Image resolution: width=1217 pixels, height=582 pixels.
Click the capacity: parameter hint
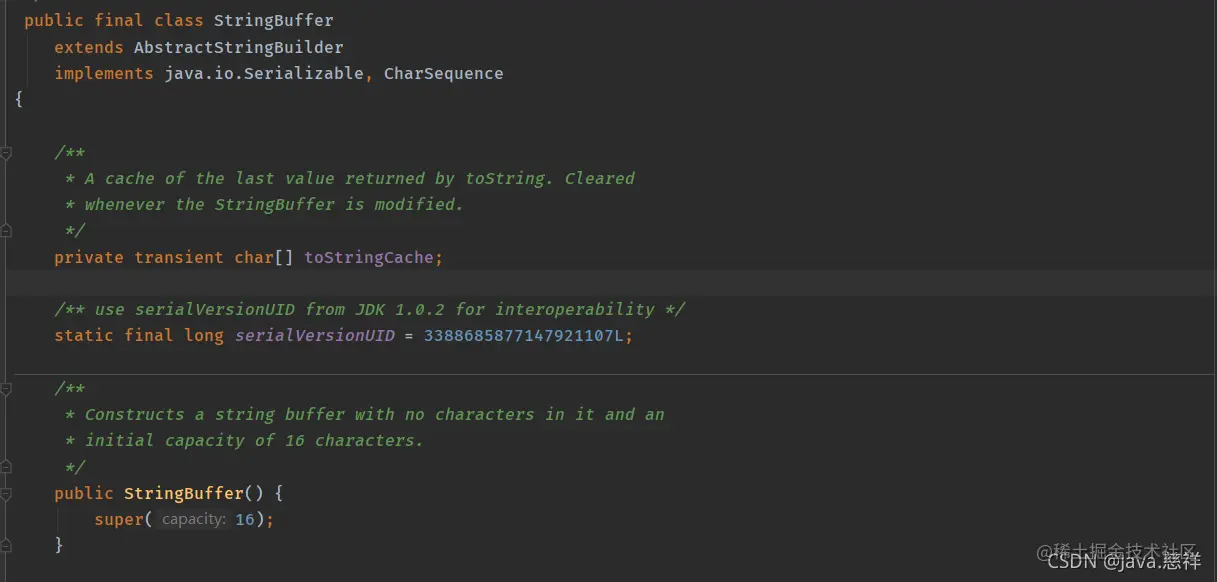tap(194, 520)
